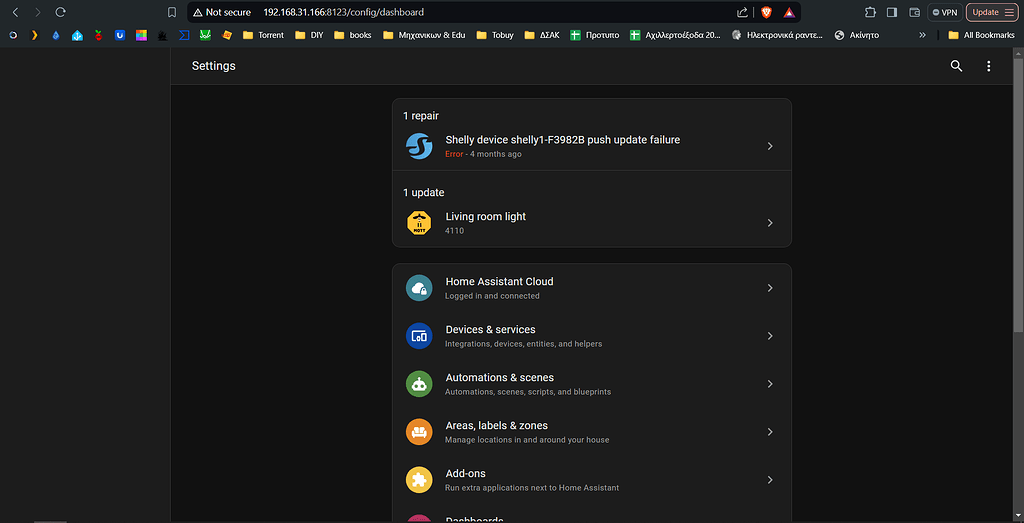Click the Devices & services icon
The height and width of the screenshot is (523, 1024).
pos(419,336)
